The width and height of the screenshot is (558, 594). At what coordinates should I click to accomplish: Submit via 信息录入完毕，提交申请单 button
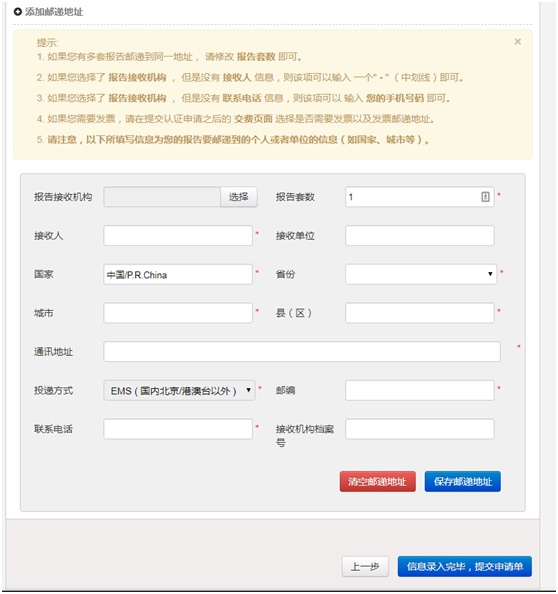[x=465, y=566]
